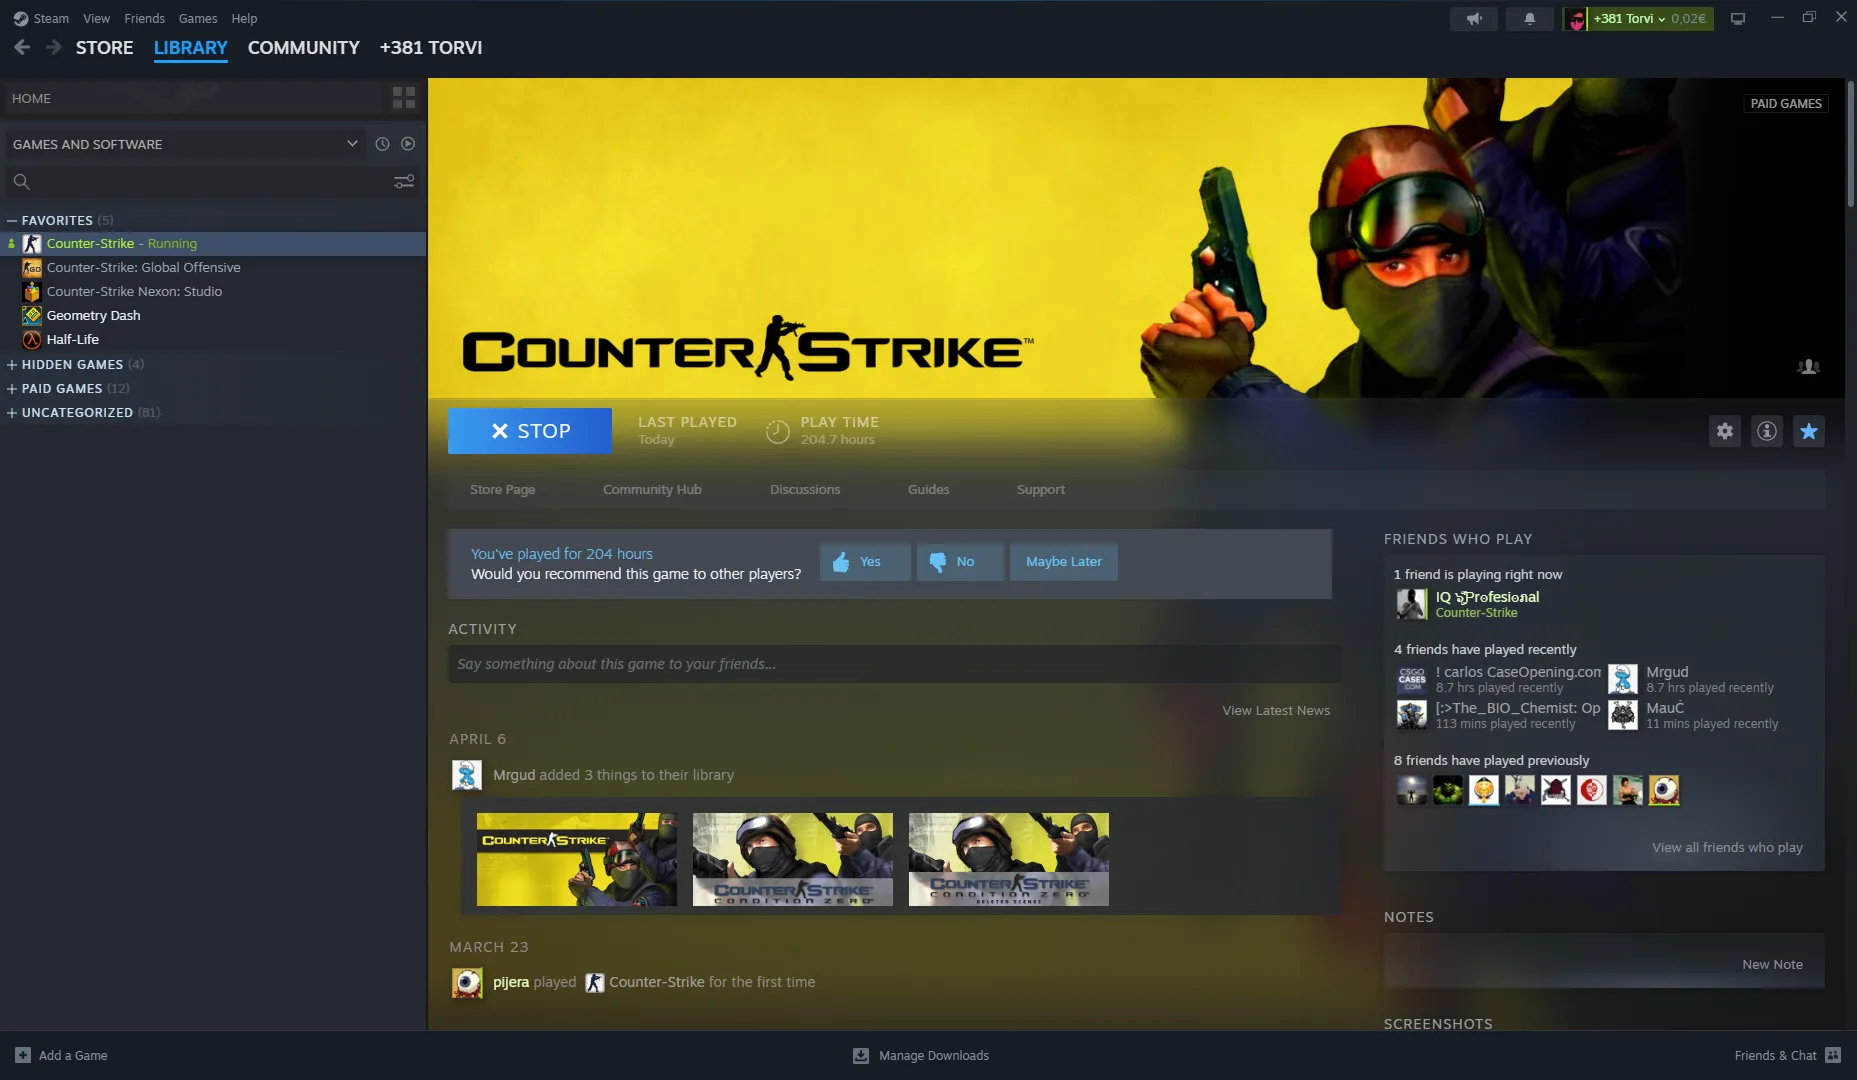The width and height of the screenshot is (1857, 1080).
Task: Click the Geometry Dash game icon
Action: (x=32, y=316)
